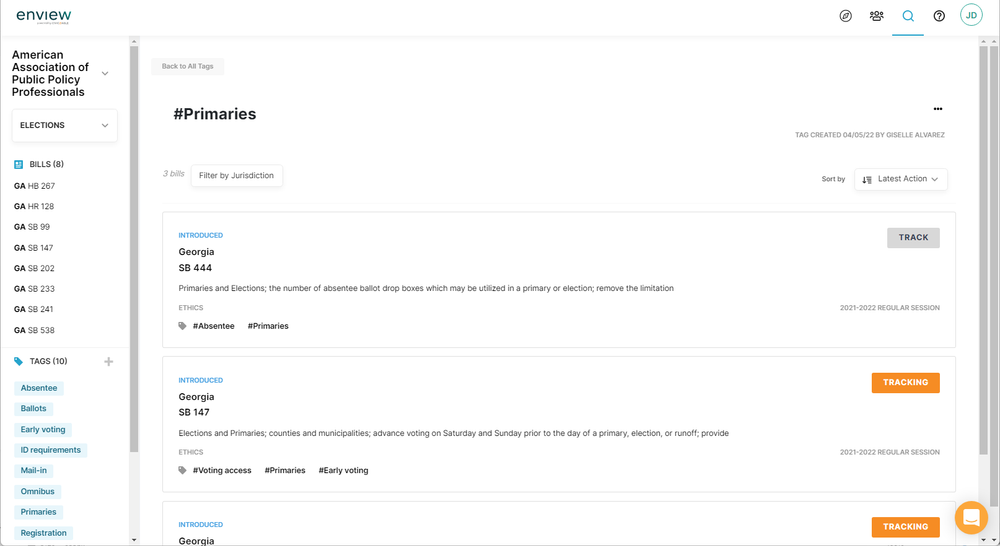The width and height of the screenshot is (1000, 546).
Task: Open the orange chat support bubble
Action: coord(971,517)
